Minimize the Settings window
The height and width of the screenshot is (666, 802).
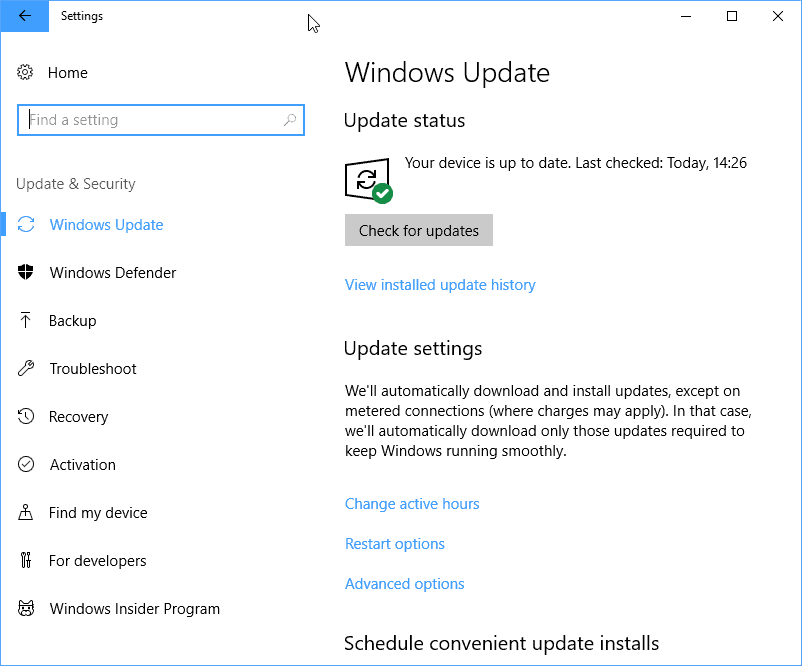tap(686, 16)
